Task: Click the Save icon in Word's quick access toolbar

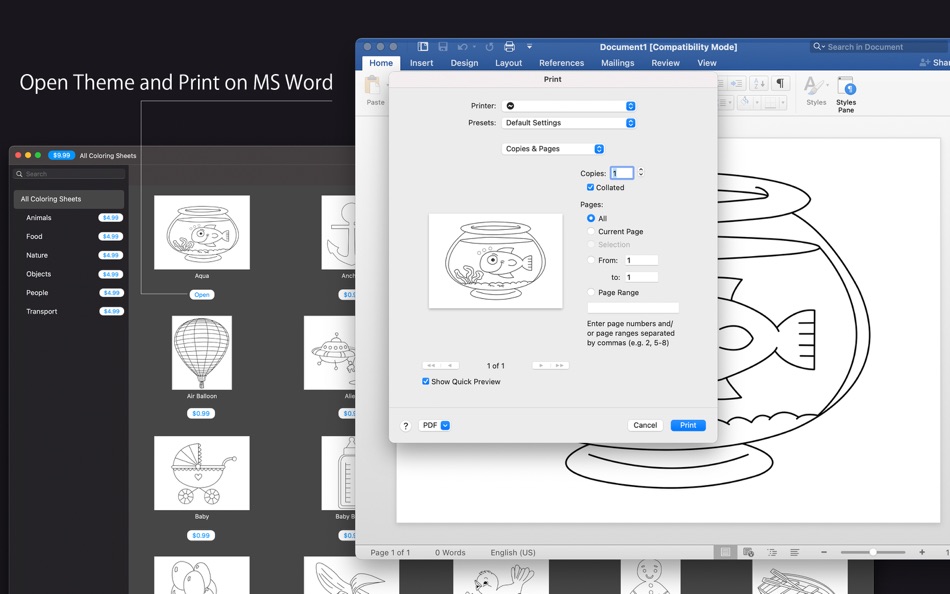Action: pos(443,47)
